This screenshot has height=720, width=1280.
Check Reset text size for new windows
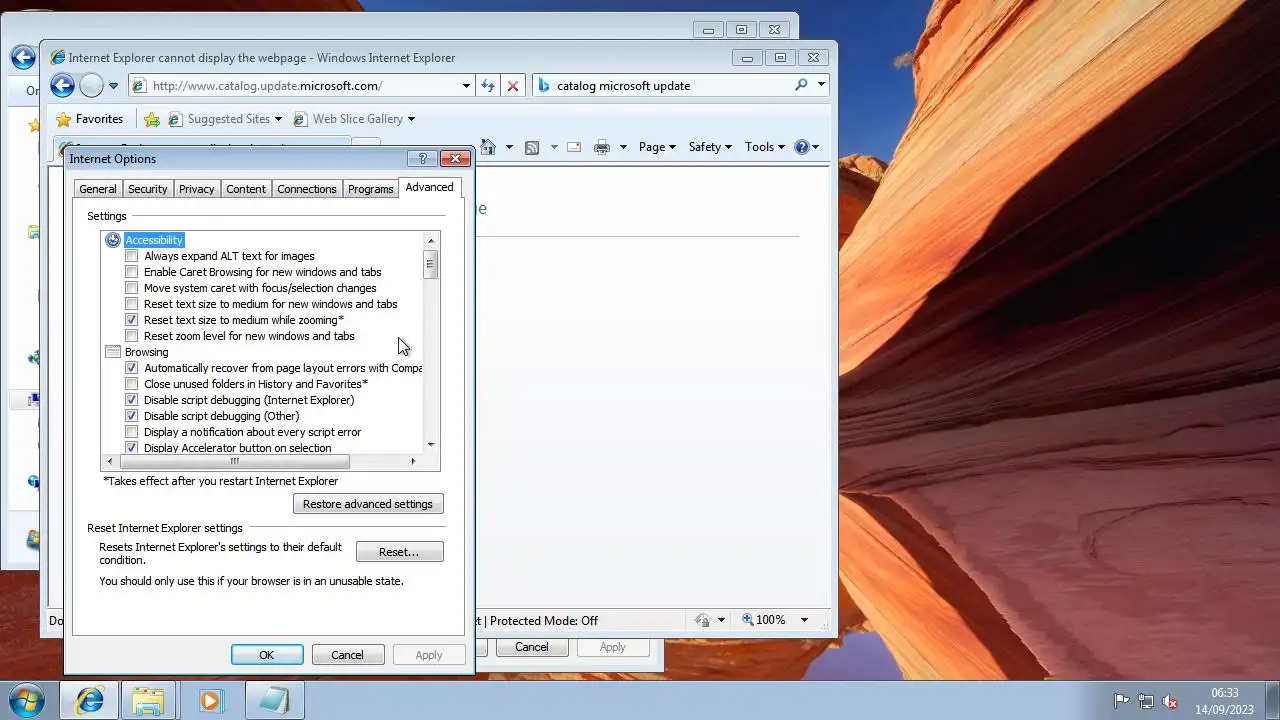pos(131,304)
